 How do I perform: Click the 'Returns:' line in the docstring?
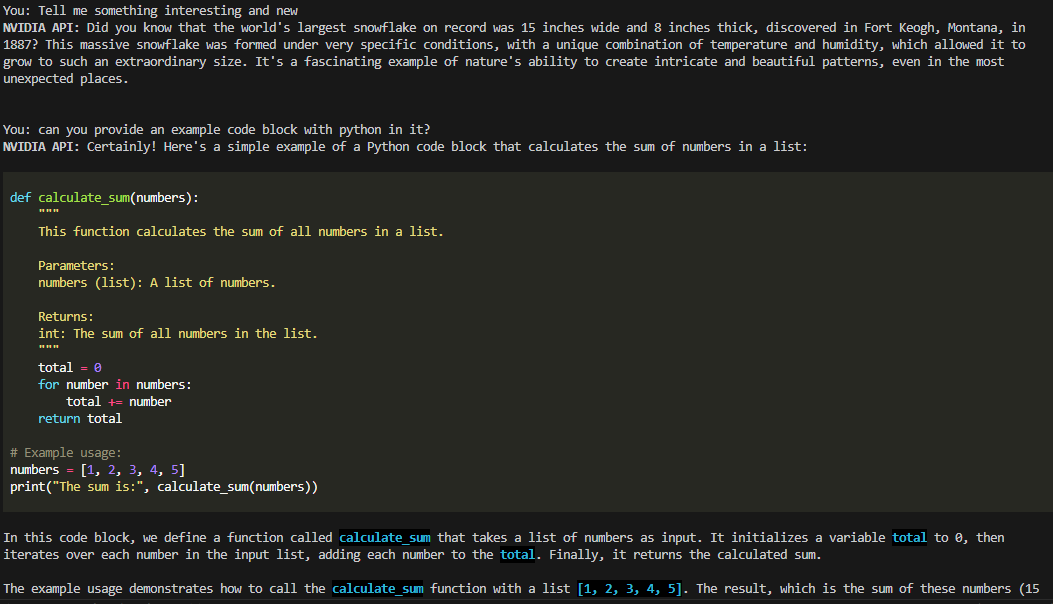tap(66, 316)
